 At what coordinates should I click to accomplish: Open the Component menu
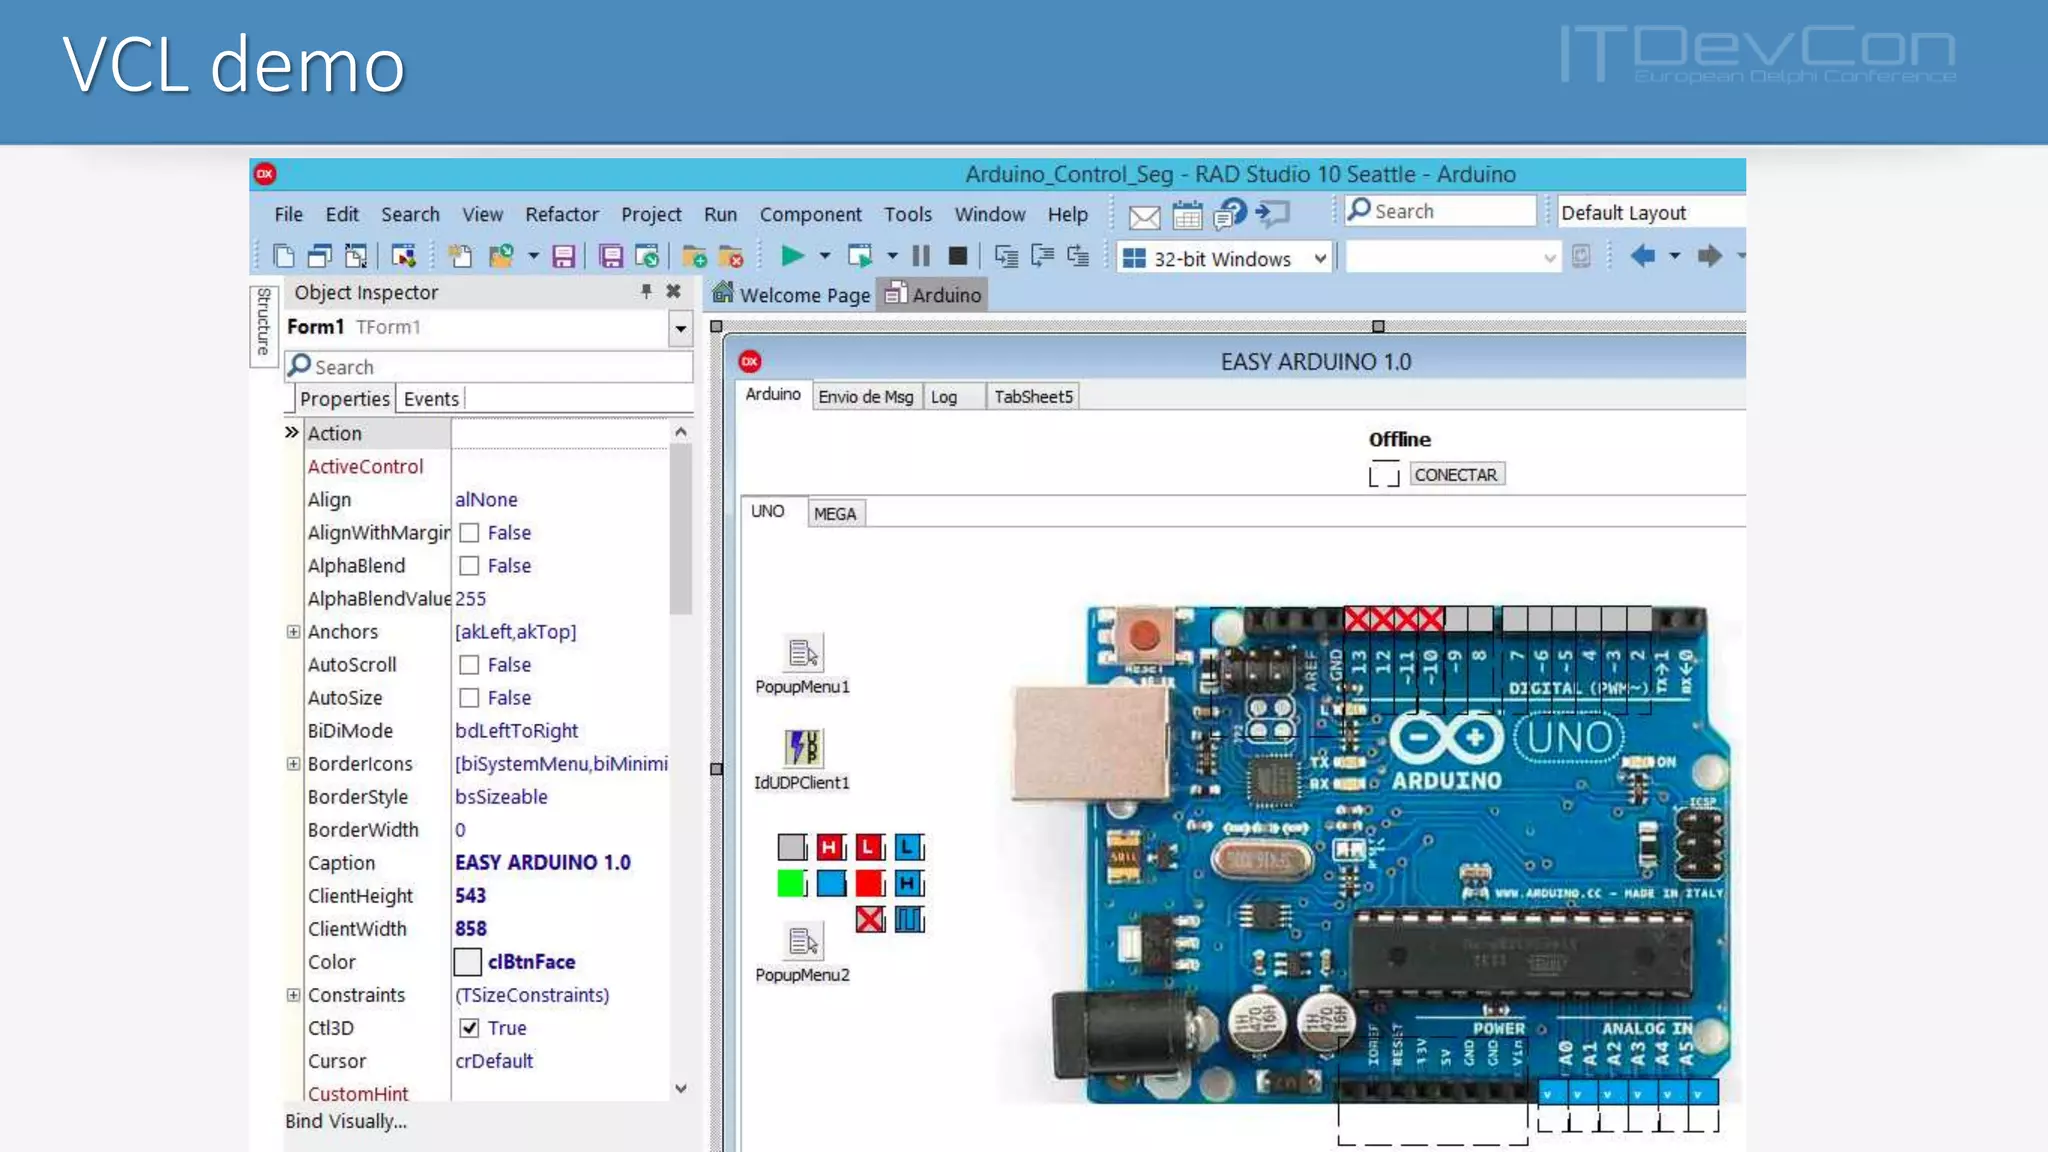coord(810,215)
